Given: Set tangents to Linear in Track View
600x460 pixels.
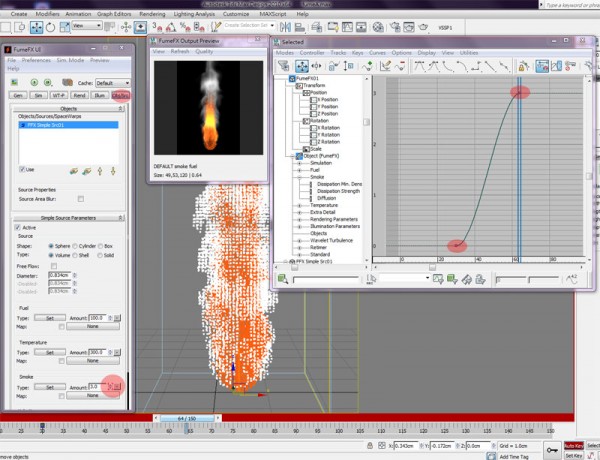Looking at the screenshot, I should tap(490, 66).
